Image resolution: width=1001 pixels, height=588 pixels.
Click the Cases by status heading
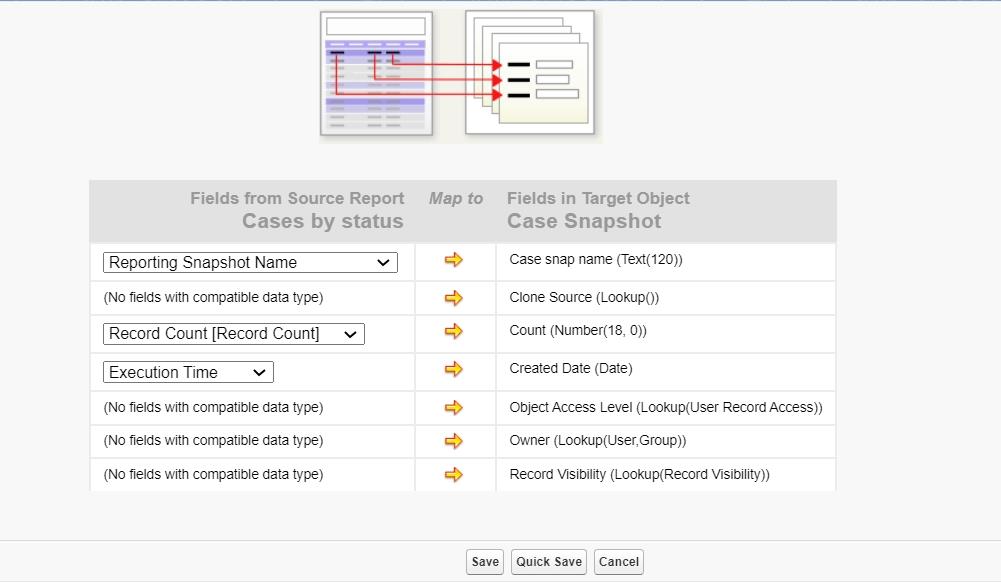click(x=322, y=222)
